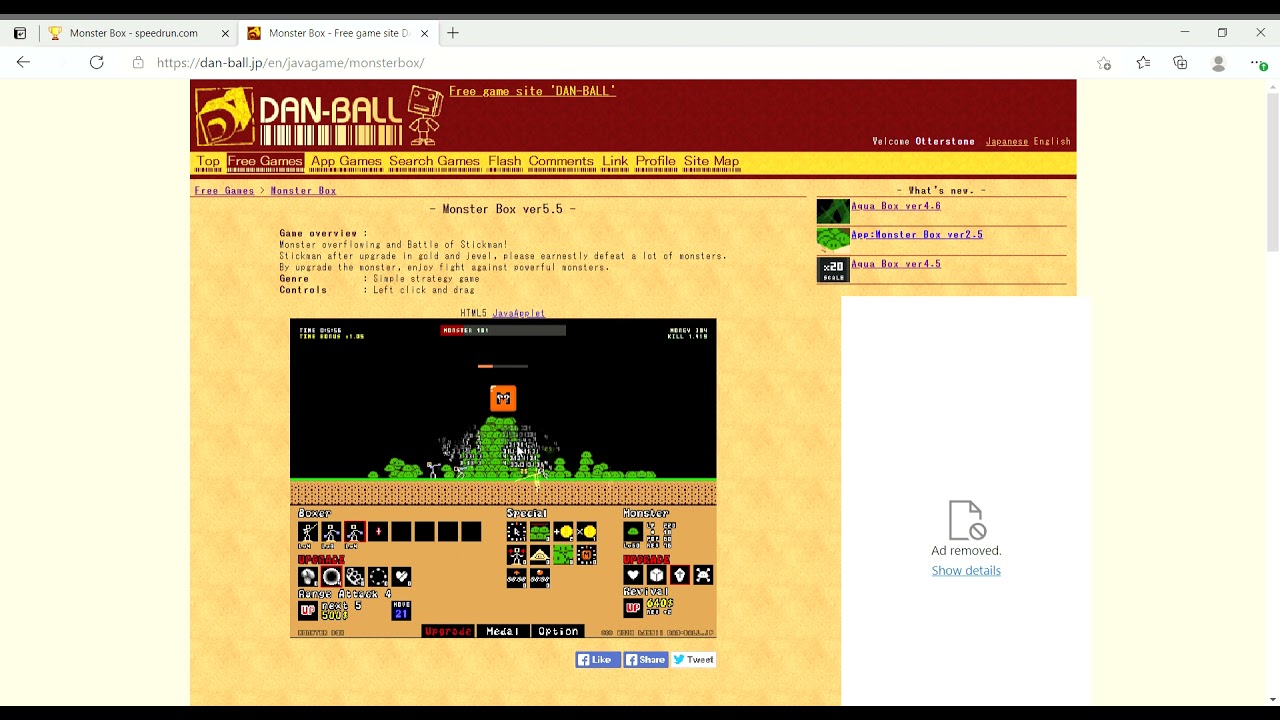
Task: Switch to the game's Medal tab
Action: tap(503, 631)
